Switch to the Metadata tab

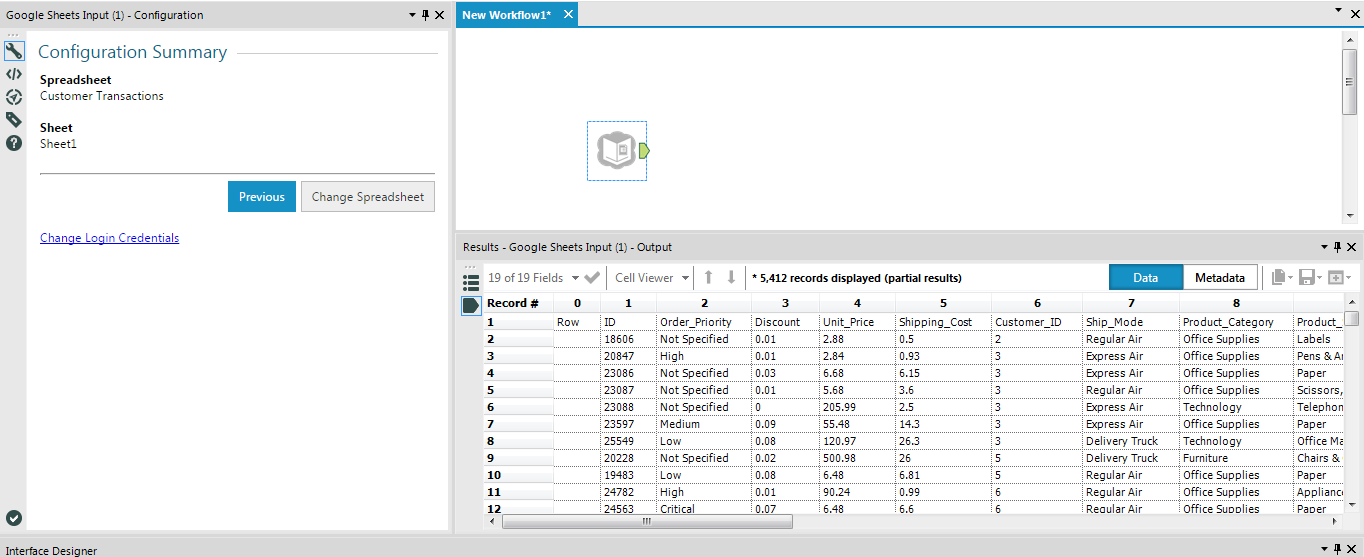tap(1219, 278)
